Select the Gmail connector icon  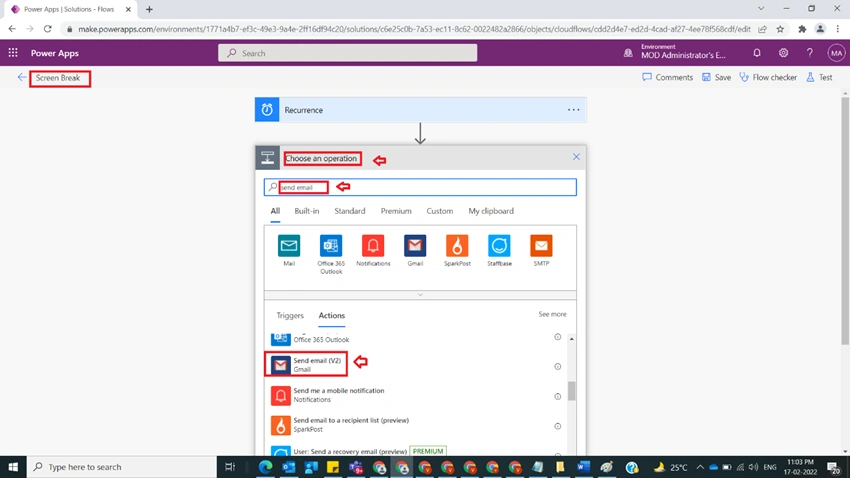coord(415,246)
